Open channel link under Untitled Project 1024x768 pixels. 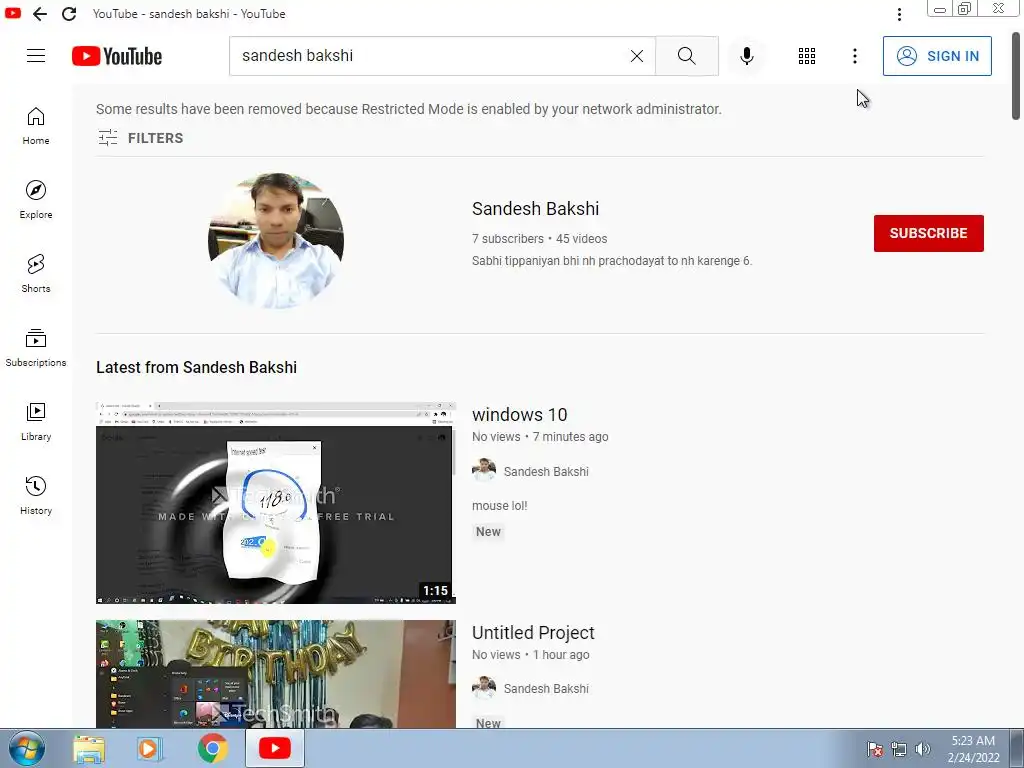pos(546,688)
